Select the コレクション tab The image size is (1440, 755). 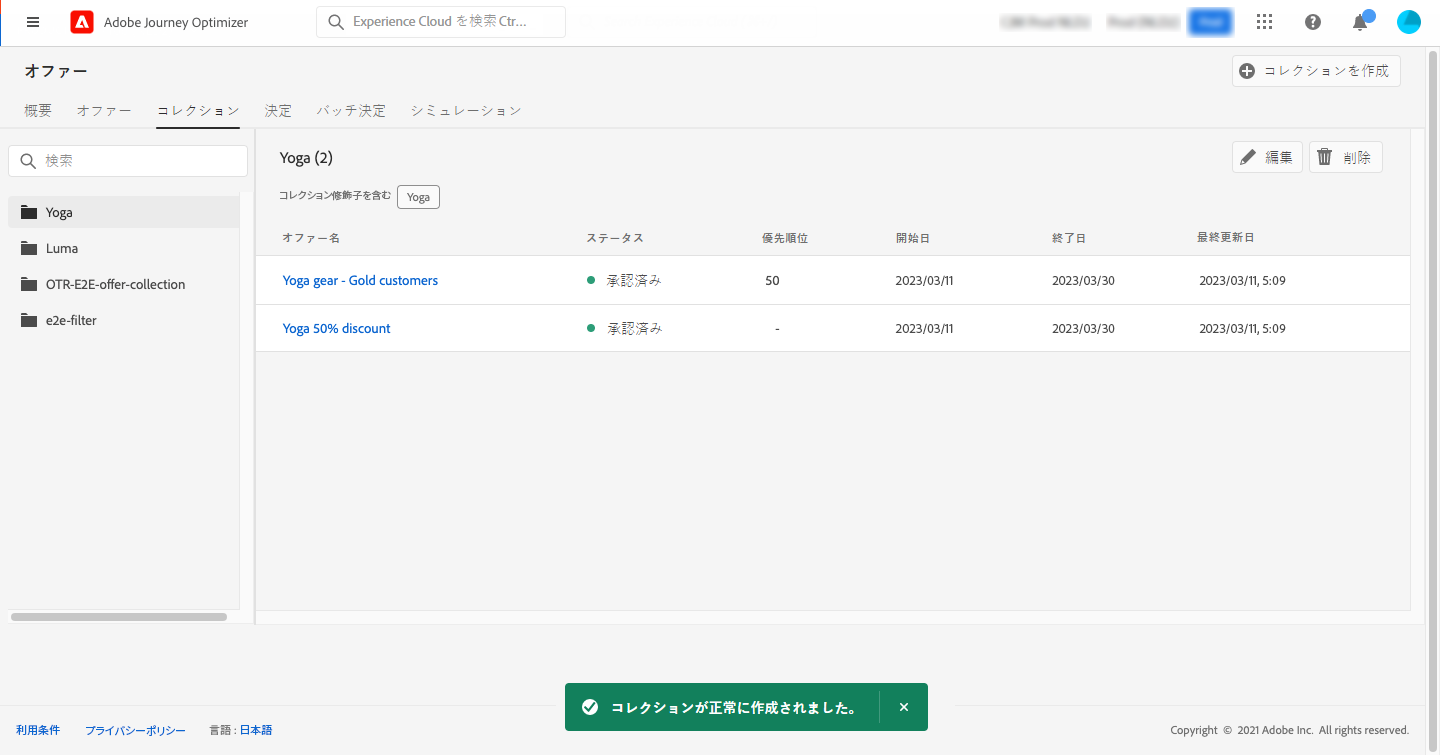pos(198,111)
